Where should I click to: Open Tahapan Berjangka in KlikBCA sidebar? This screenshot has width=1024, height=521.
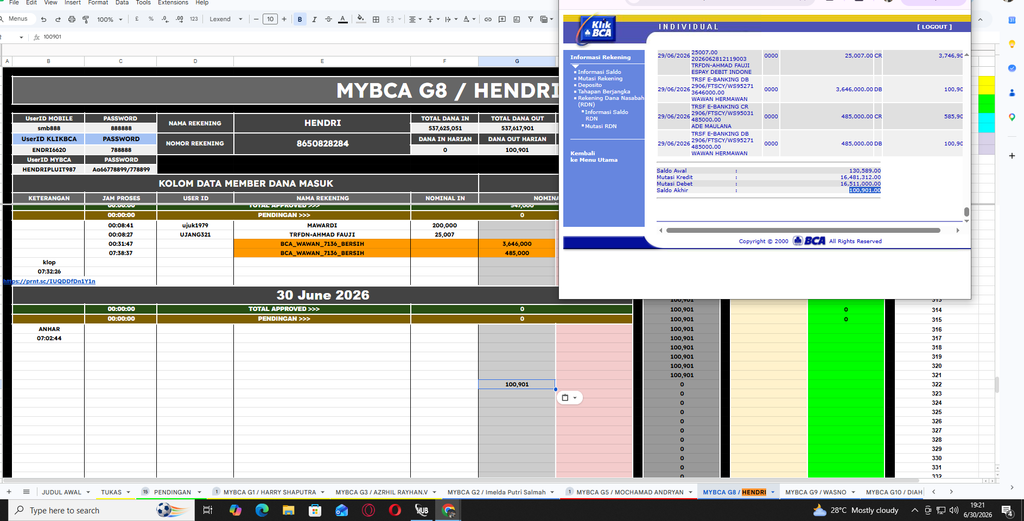[604, 91]
